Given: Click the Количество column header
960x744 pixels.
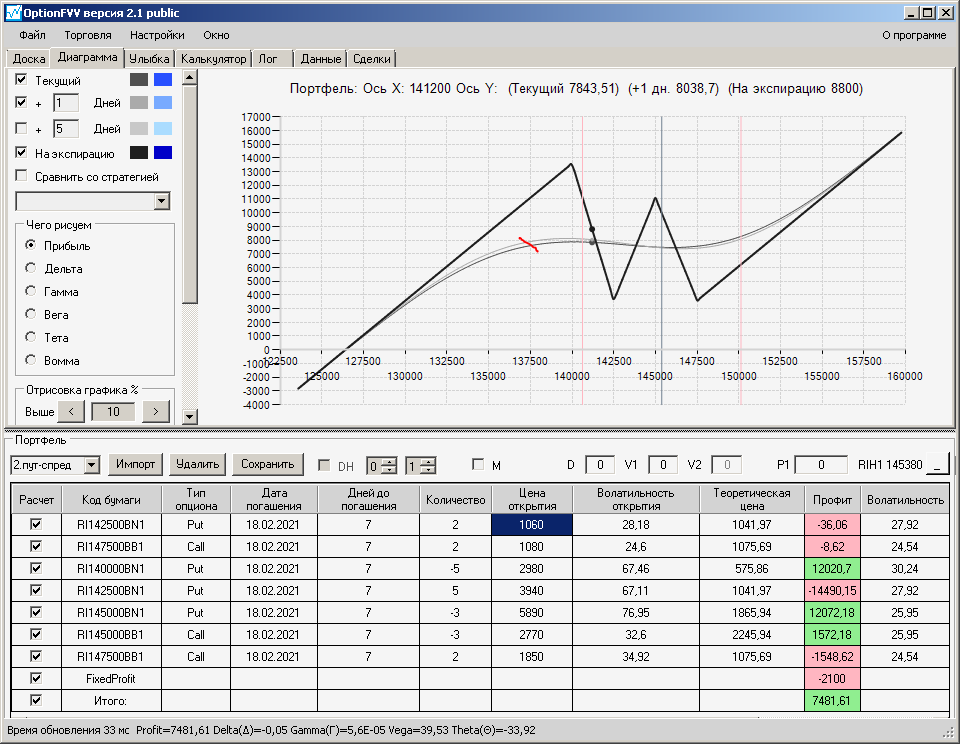Looking at the screenshot, I should coord(456,500).
